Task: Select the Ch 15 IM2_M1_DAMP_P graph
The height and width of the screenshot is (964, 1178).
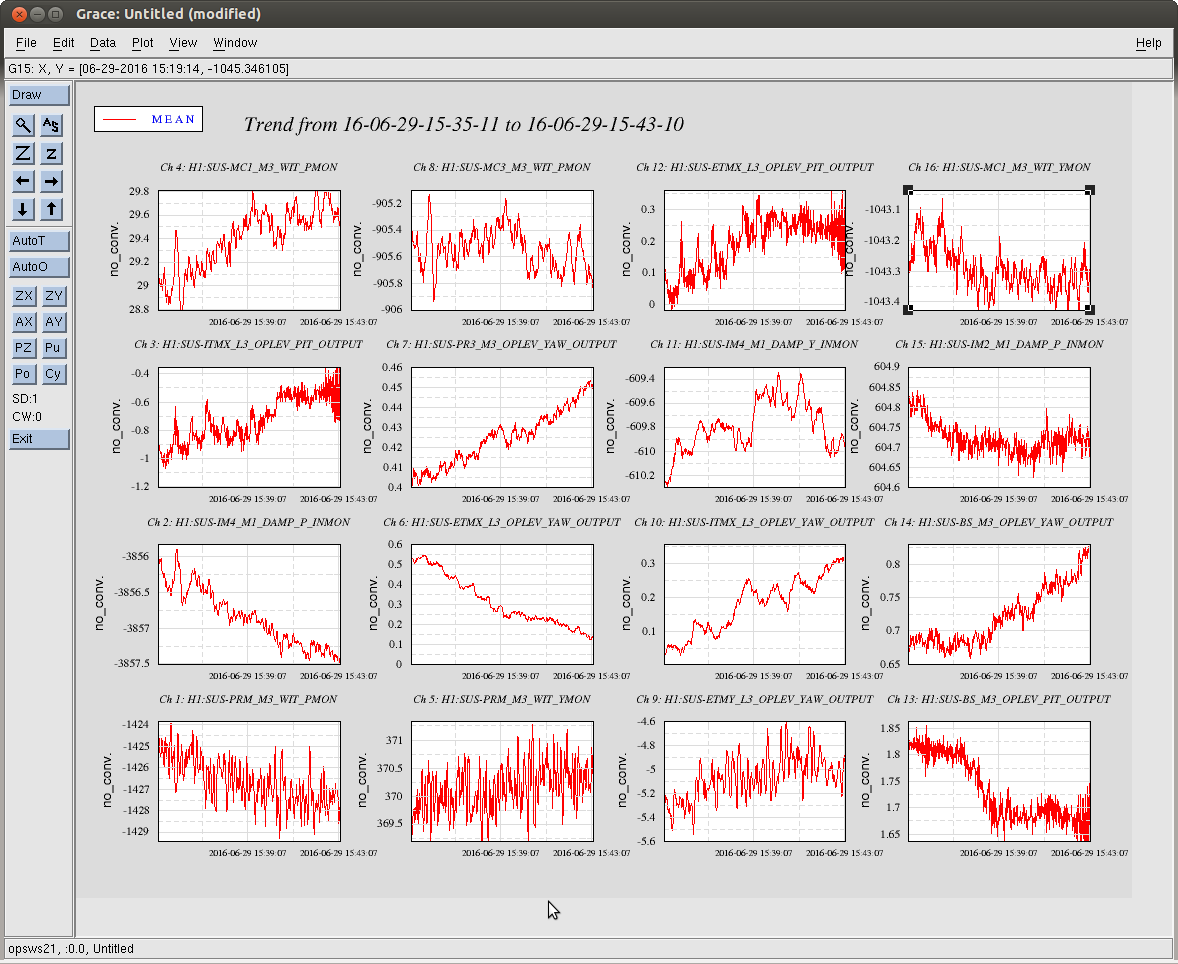Action: coord(999,427)
